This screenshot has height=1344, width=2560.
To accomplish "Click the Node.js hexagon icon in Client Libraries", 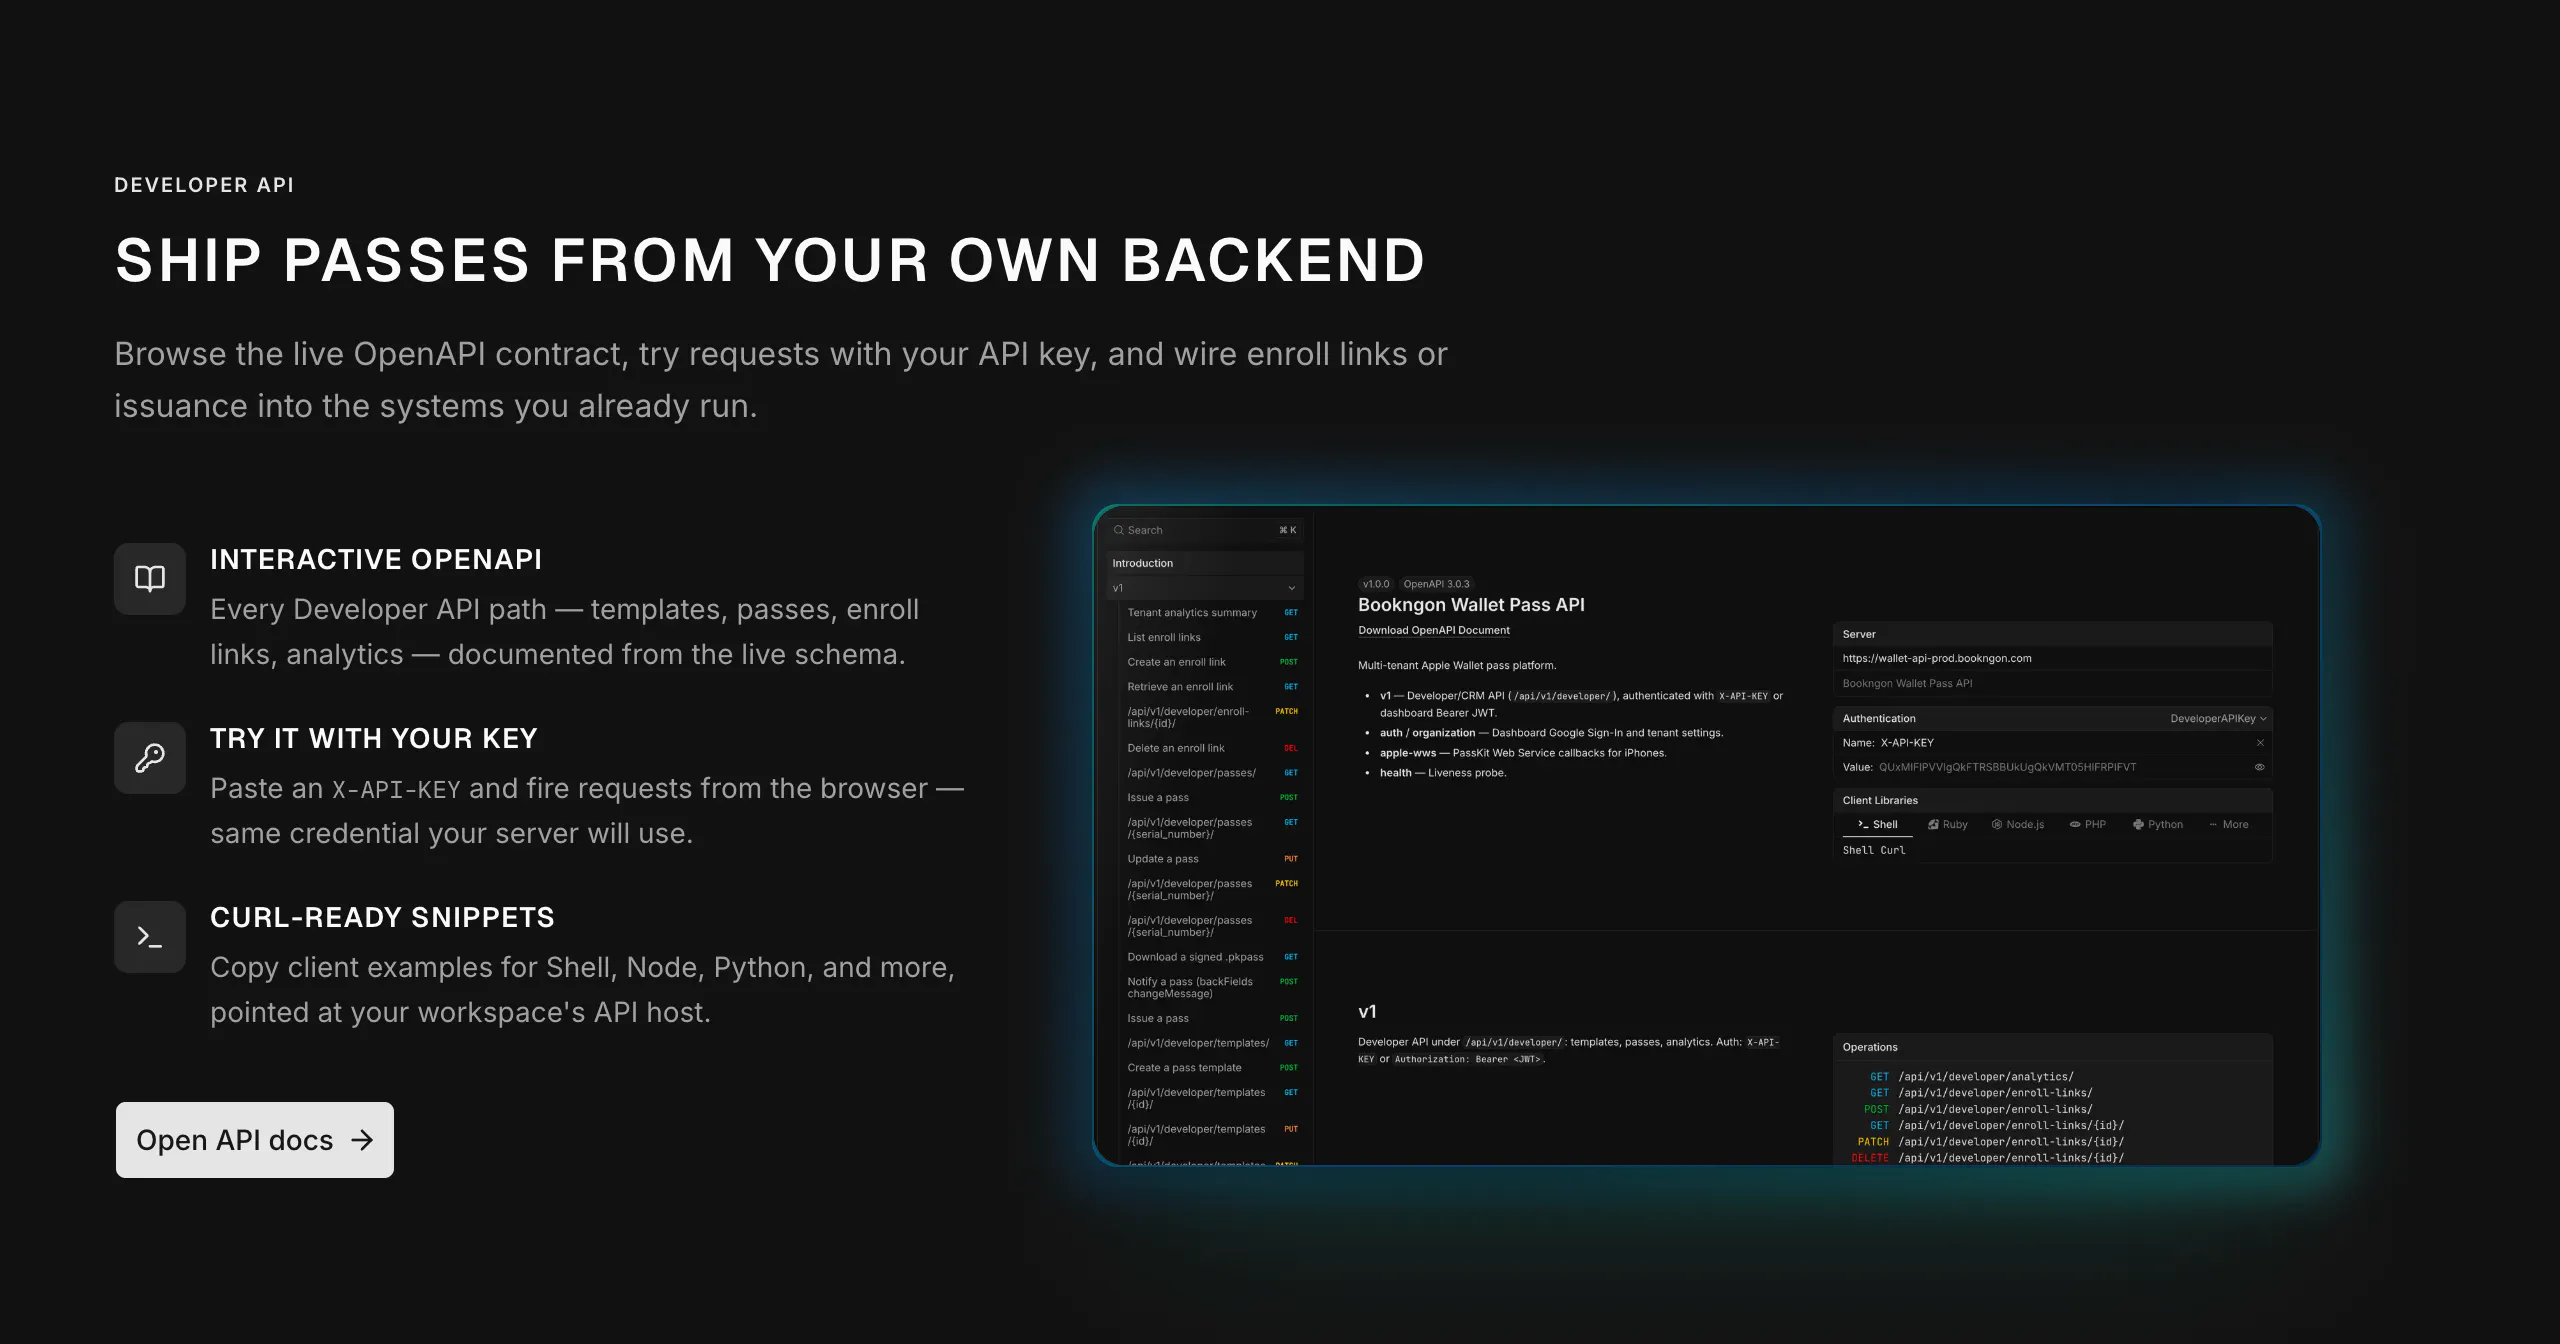I will pos(1997,824).
